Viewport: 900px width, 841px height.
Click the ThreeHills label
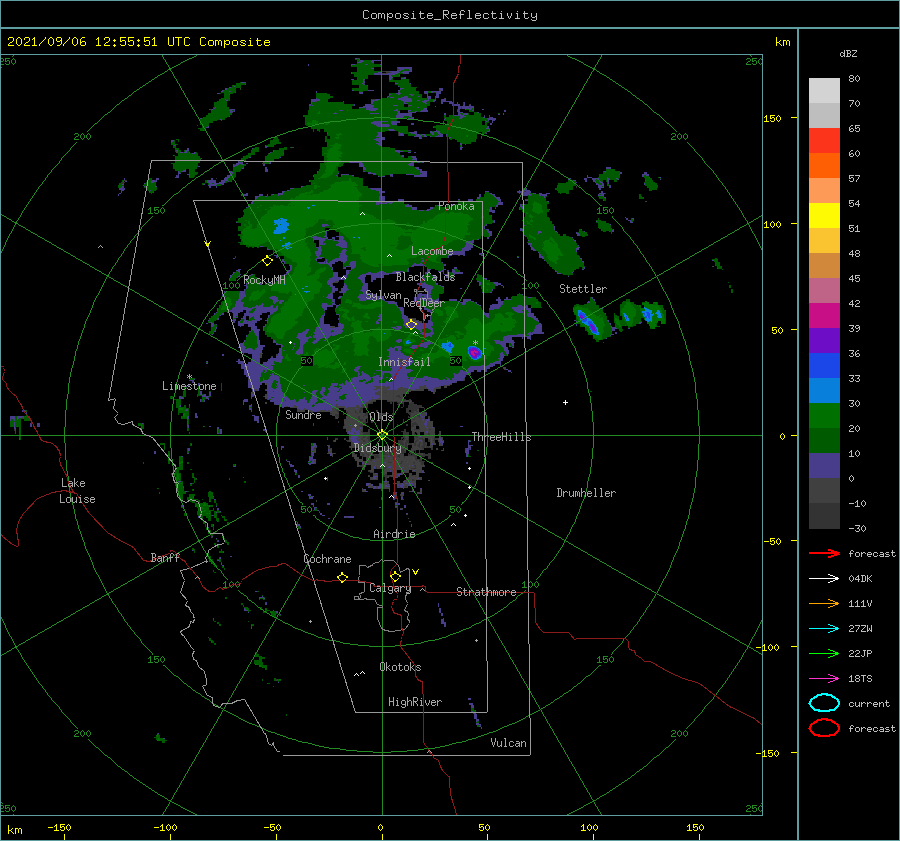pyautogui.click(x=501, y=437)
